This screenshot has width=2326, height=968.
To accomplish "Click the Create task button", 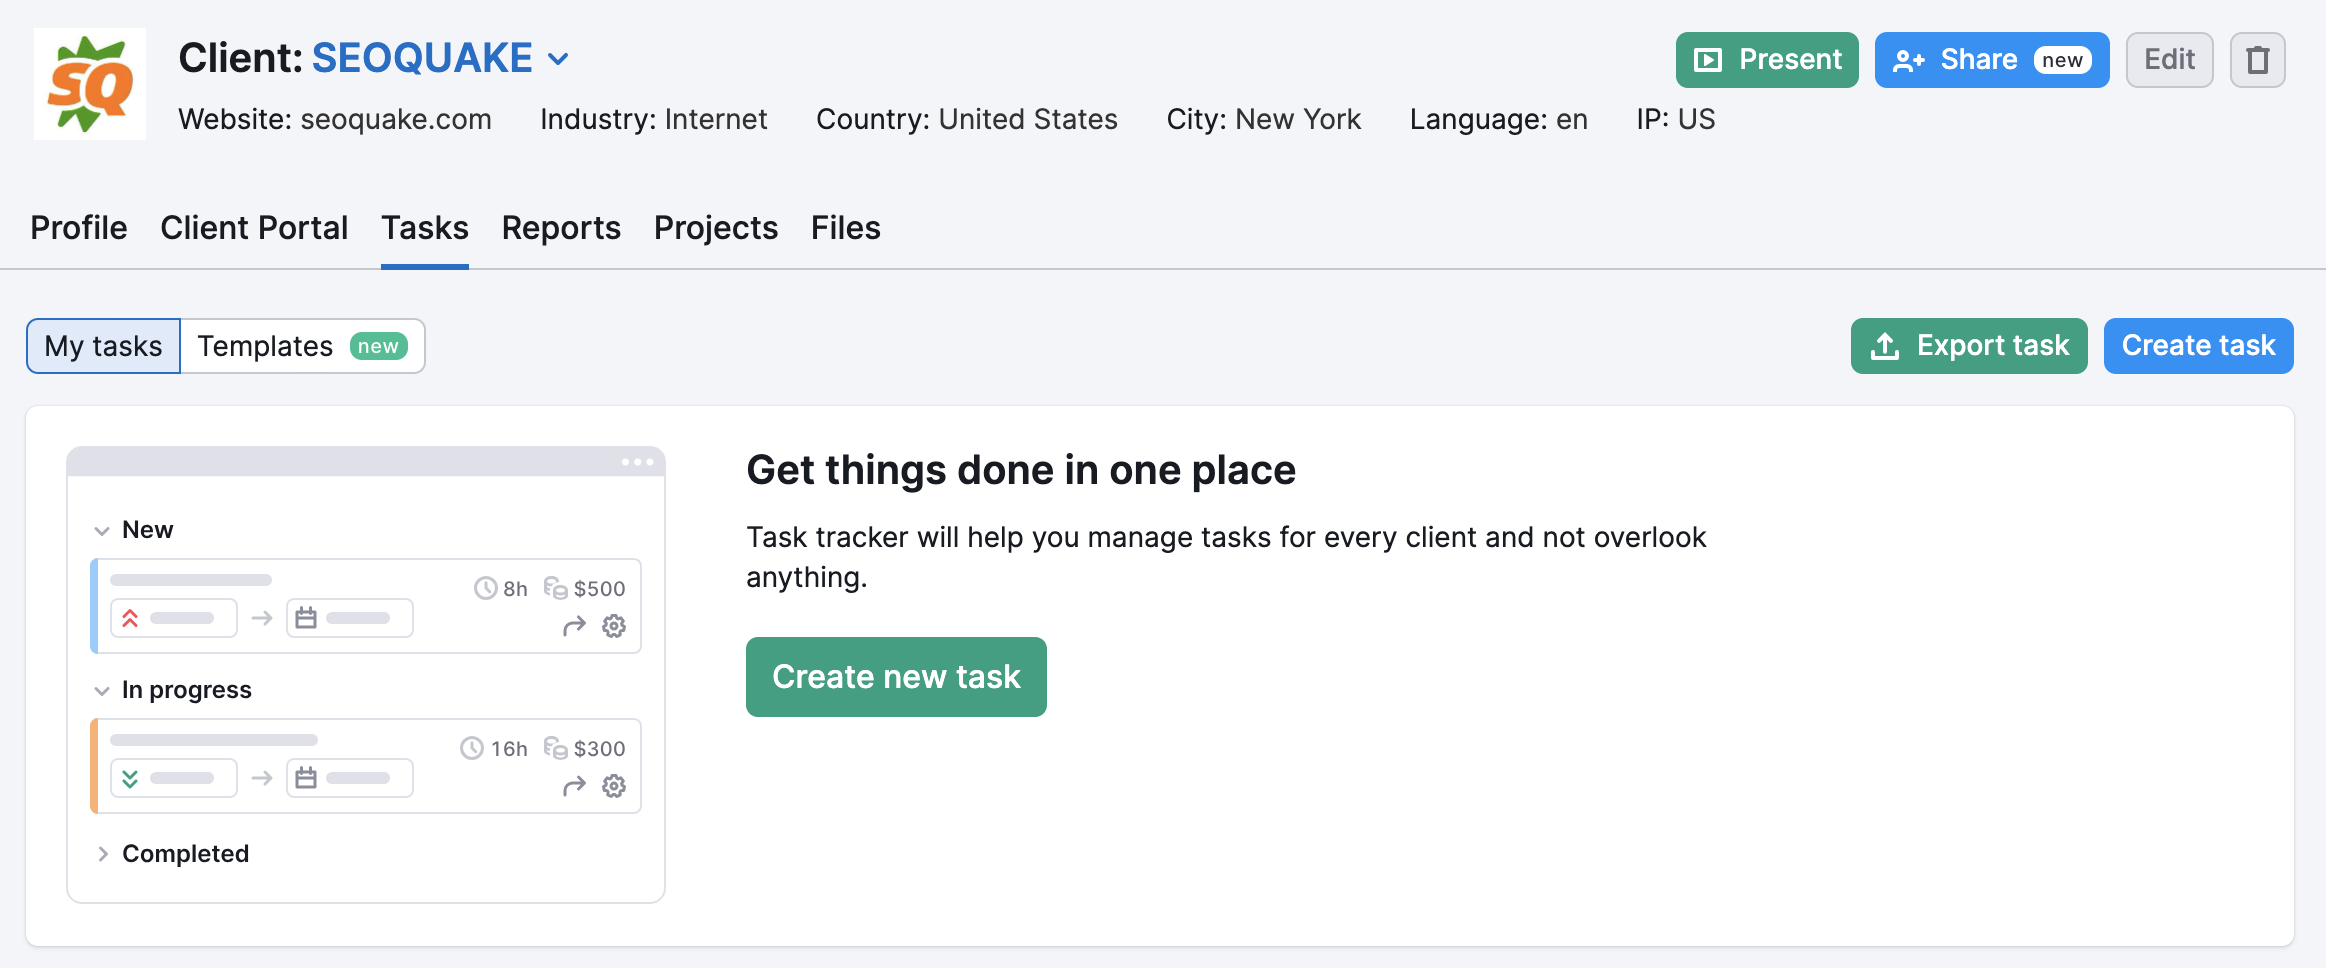I will (2198, 346).
